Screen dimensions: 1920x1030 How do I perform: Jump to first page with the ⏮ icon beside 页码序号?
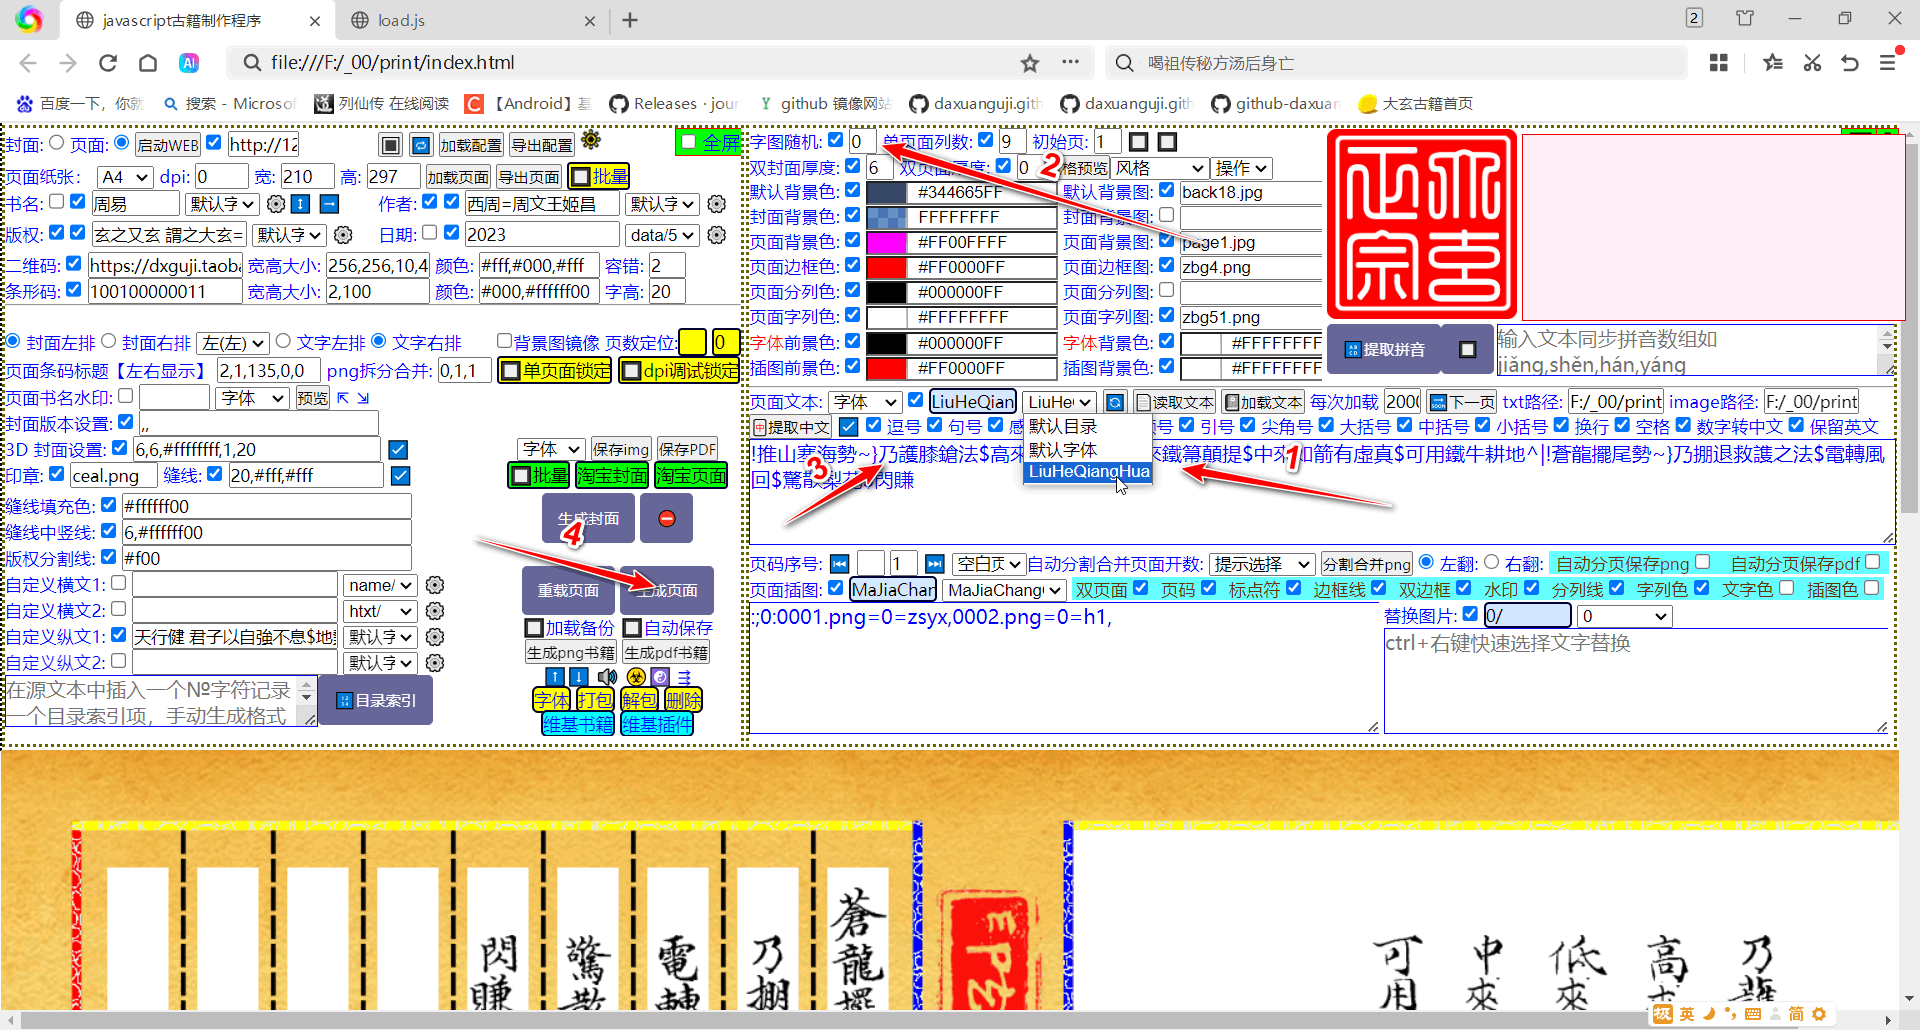tap(839, 563)
